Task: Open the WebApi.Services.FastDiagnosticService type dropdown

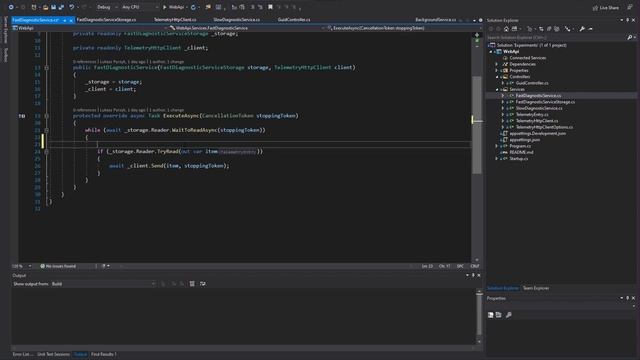Action: 247,28
